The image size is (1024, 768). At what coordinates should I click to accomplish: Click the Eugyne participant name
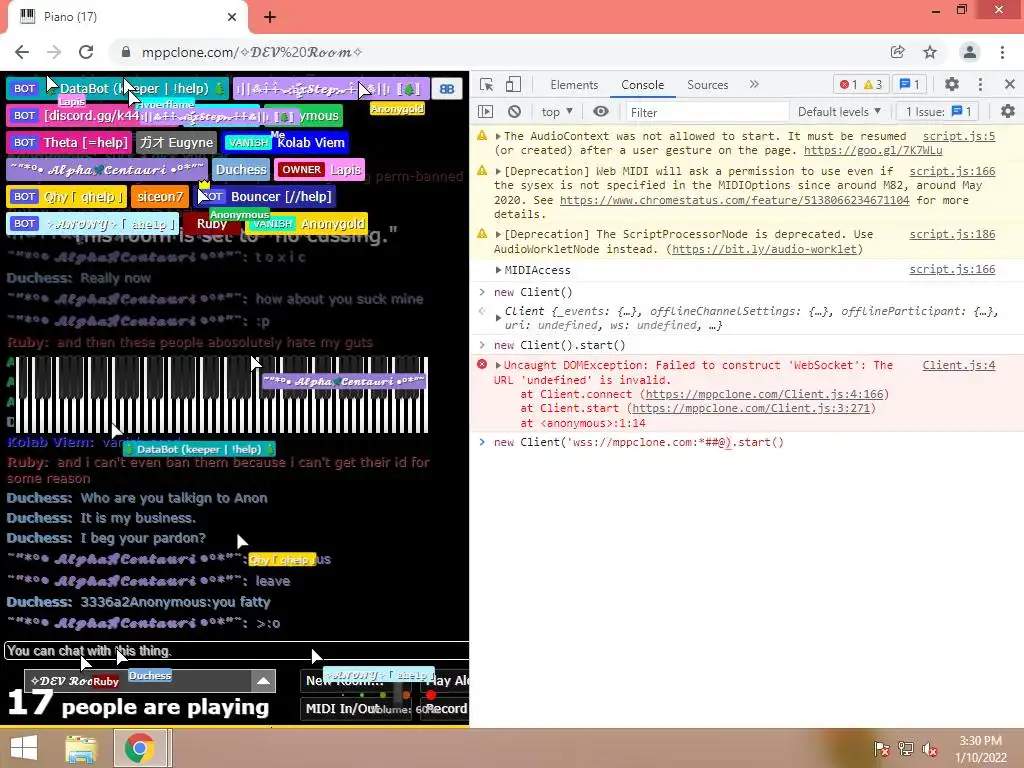click(176, 142)
